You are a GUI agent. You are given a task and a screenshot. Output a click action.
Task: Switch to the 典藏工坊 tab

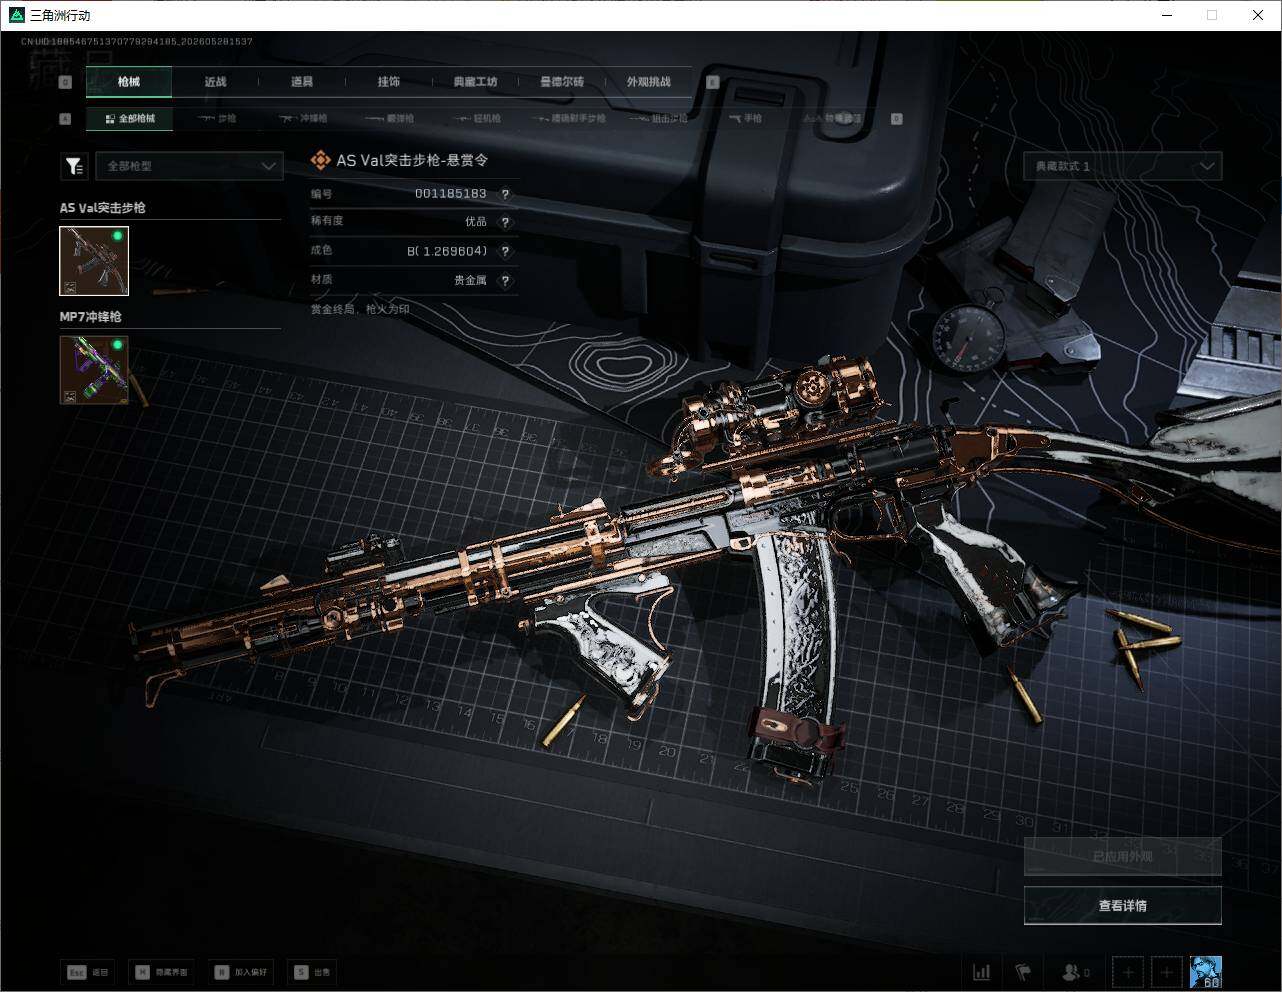[475, 82]
